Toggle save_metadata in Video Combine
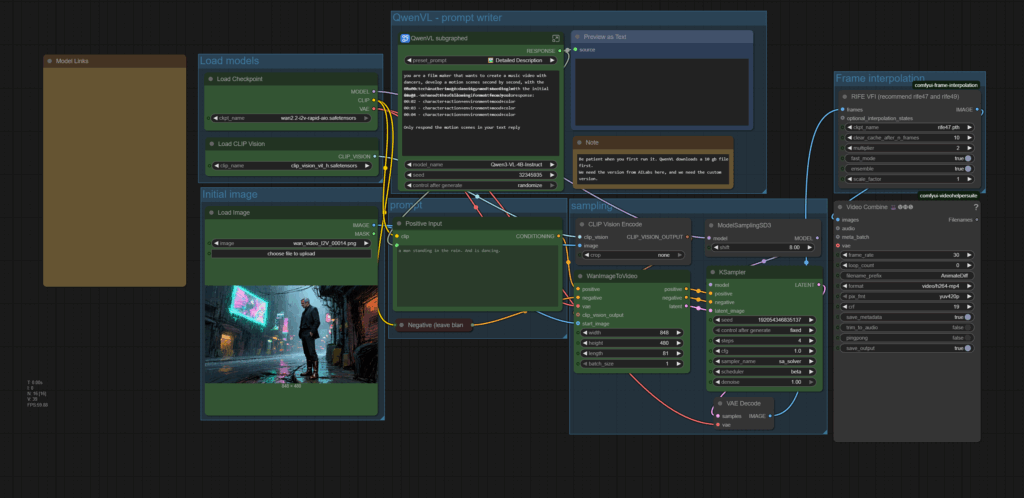The width and height of the screenshot is (1024, 498). pos(968,317)
